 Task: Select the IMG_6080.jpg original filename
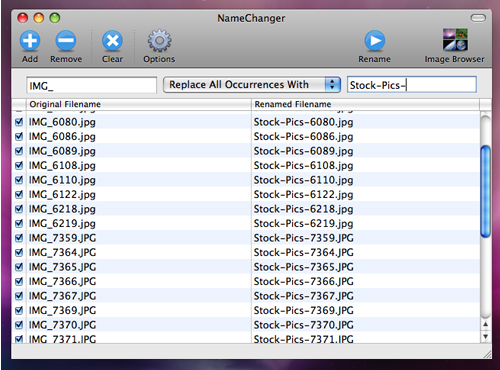(x=62, y=122)
